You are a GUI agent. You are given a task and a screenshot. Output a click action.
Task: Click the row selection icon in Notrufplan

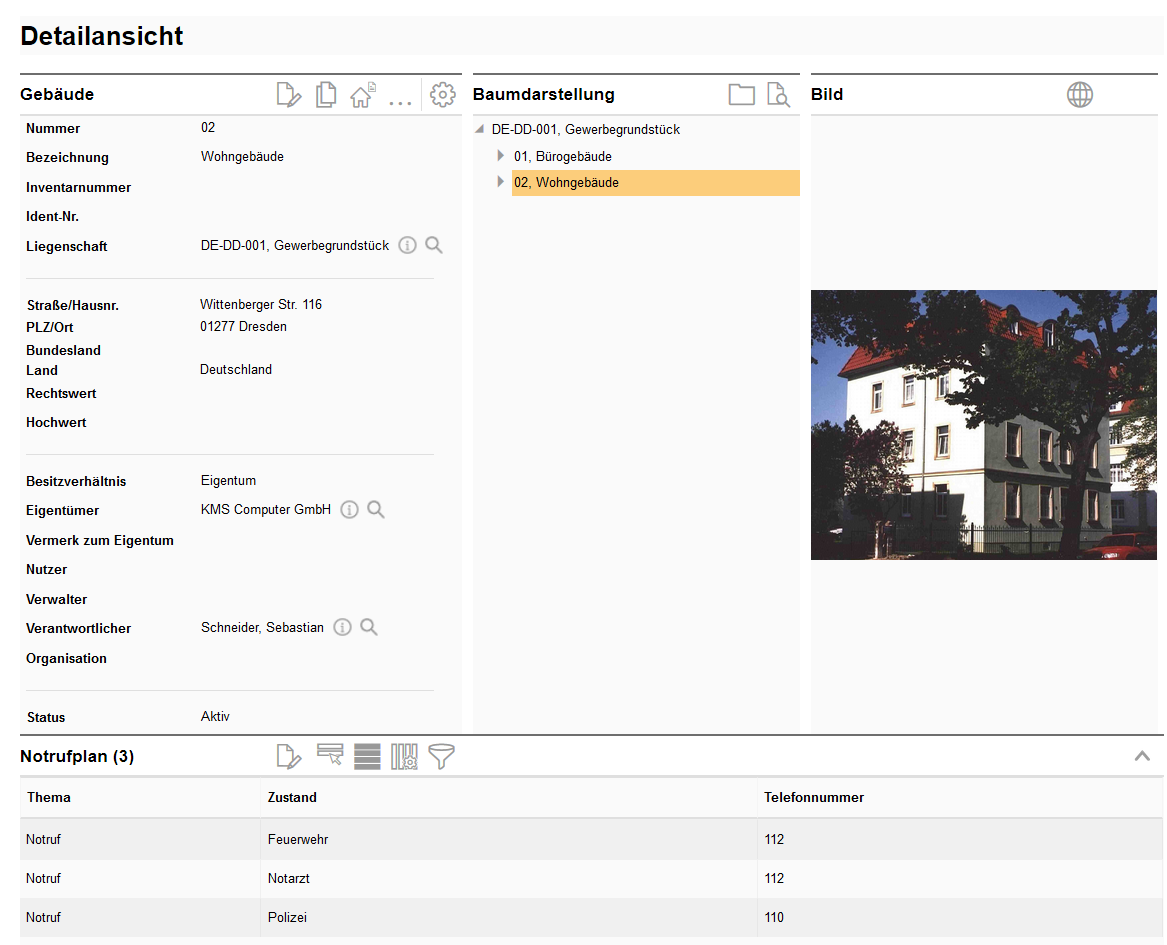click(x=330, y=755)
